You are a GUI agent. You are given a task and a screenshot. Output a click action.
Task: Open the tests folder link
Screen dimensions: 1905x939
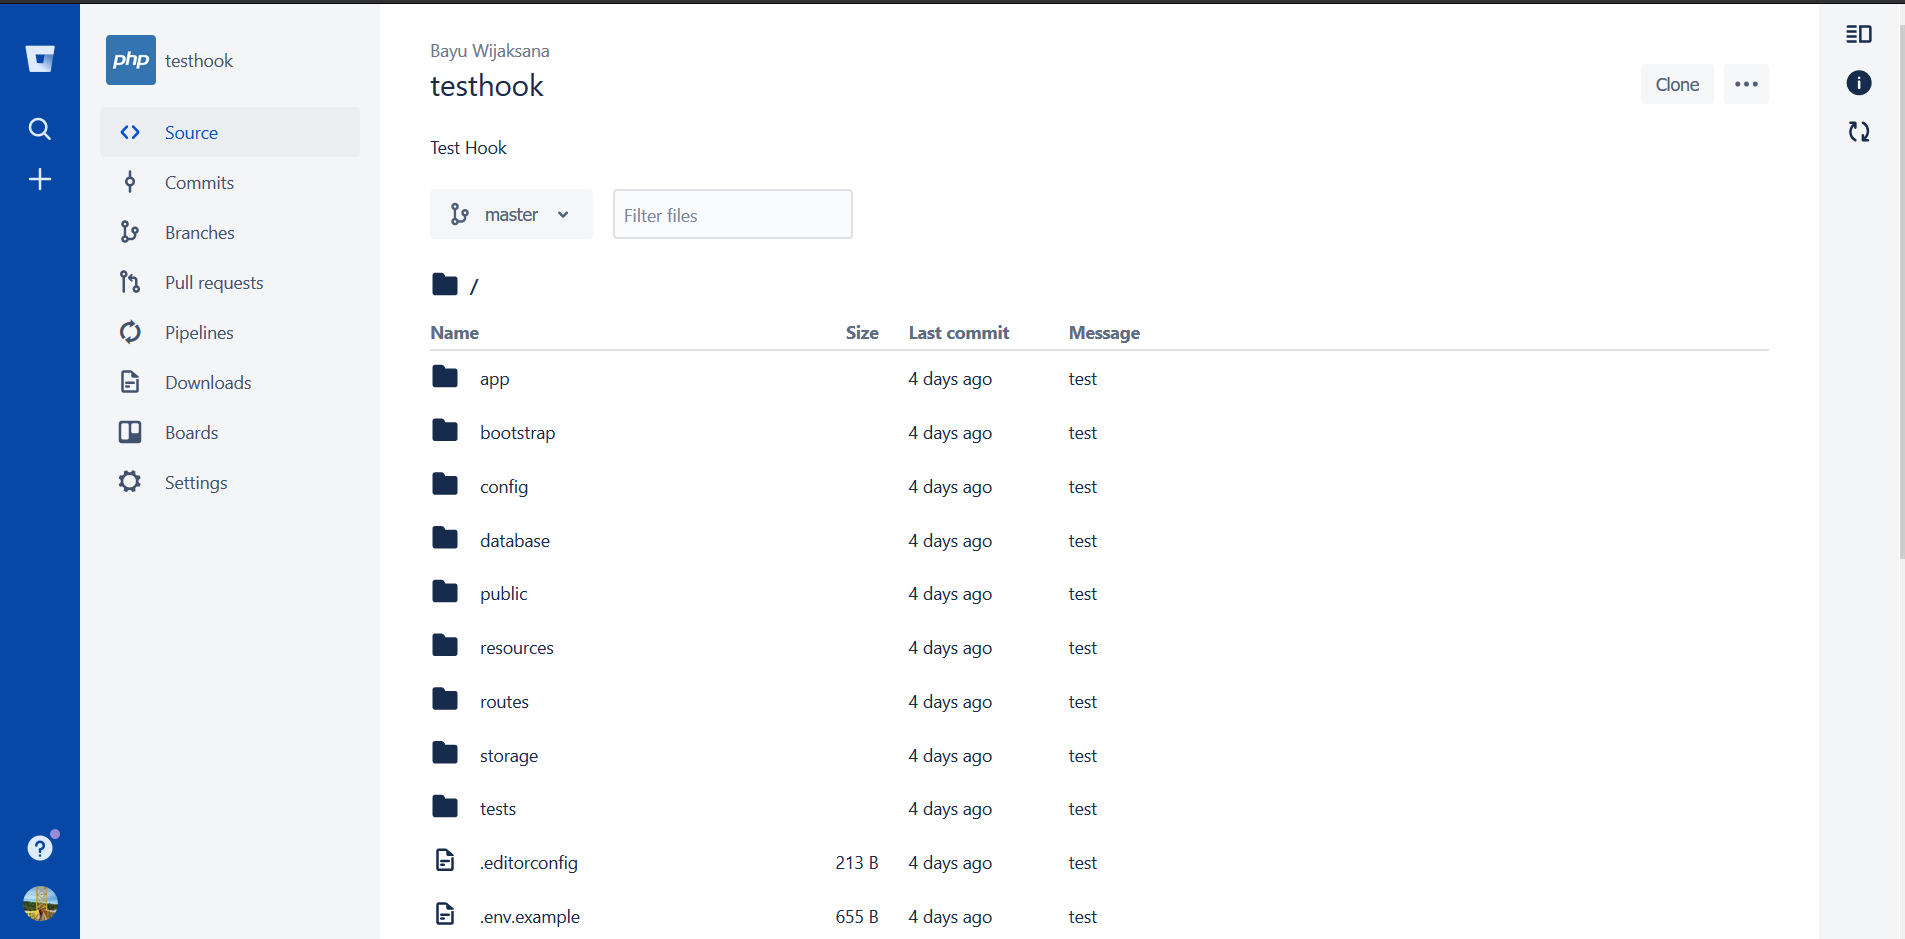tap(498, 809)
